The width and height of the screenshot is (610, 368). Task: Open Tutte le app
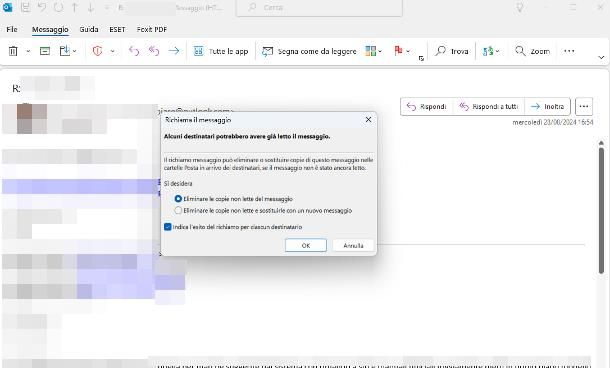tap(221, 51)
